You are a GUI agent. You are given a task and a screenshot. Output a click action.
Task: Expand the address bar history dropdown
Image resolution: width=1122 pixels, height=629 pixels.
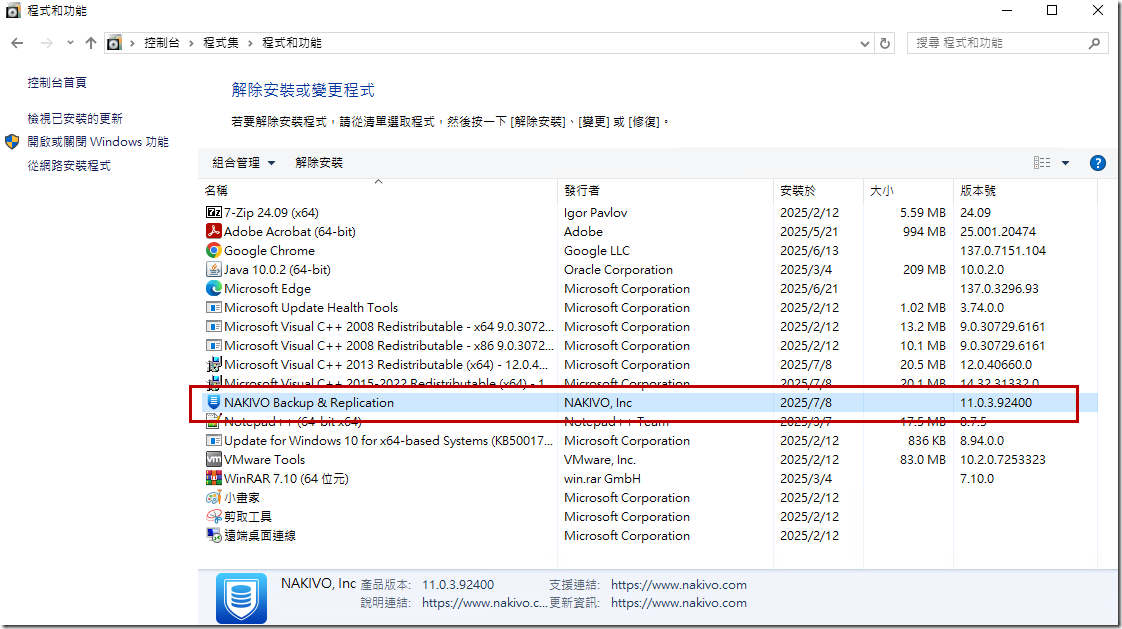pos(864,43)
